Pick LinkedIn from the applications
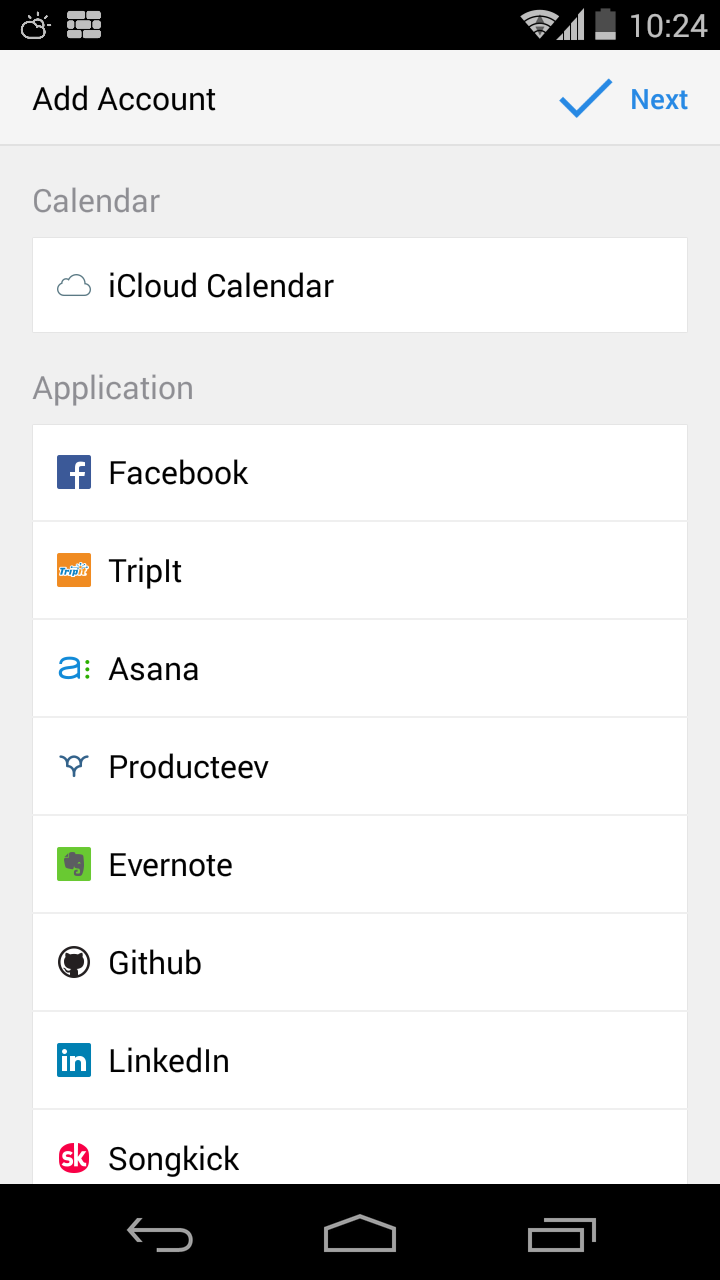Viewport: 720px width, 1280px height. coord(360,1061)
